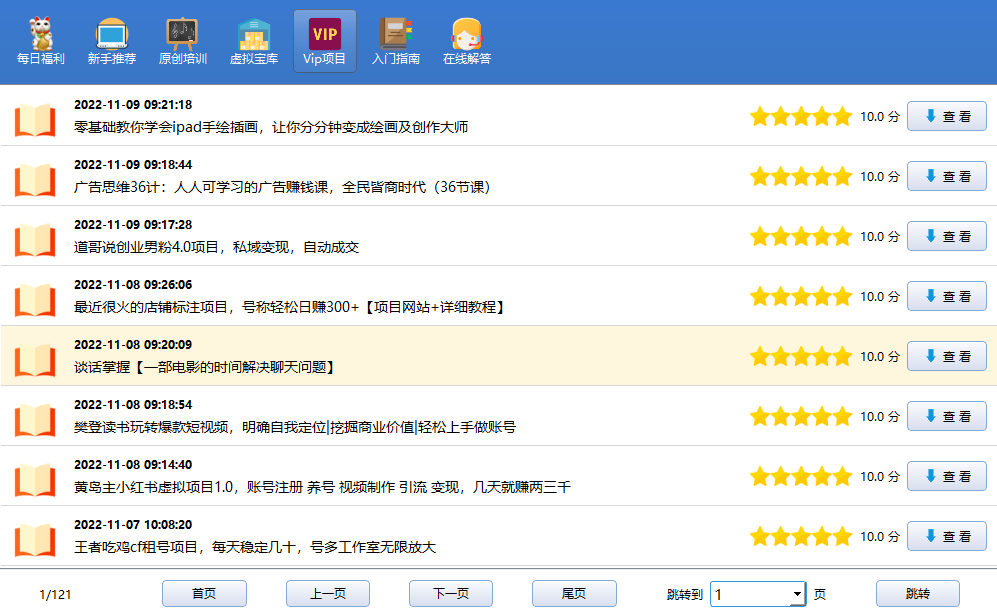Click timestamp 2022-11-09 09:18:44
The width and height of the screenshot is (997, 612).
click(x=133, y=165)
